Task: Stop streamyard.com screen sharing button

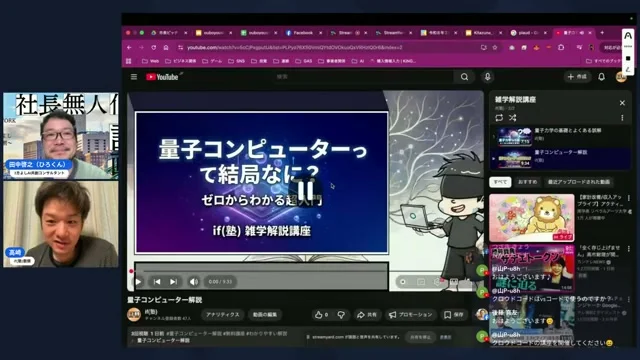Action: [x=420, y=337]
